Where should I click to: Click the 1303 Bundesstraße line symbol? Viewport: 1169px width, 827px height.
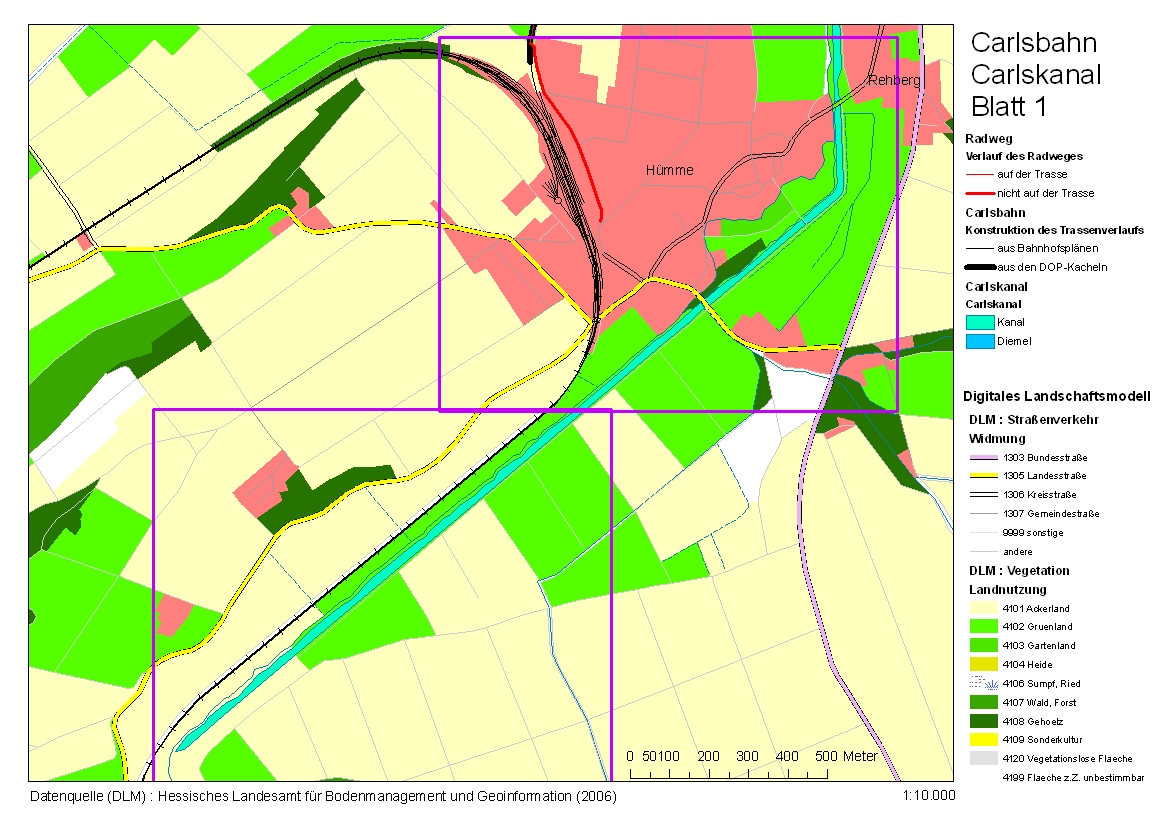tap(981, 457)
